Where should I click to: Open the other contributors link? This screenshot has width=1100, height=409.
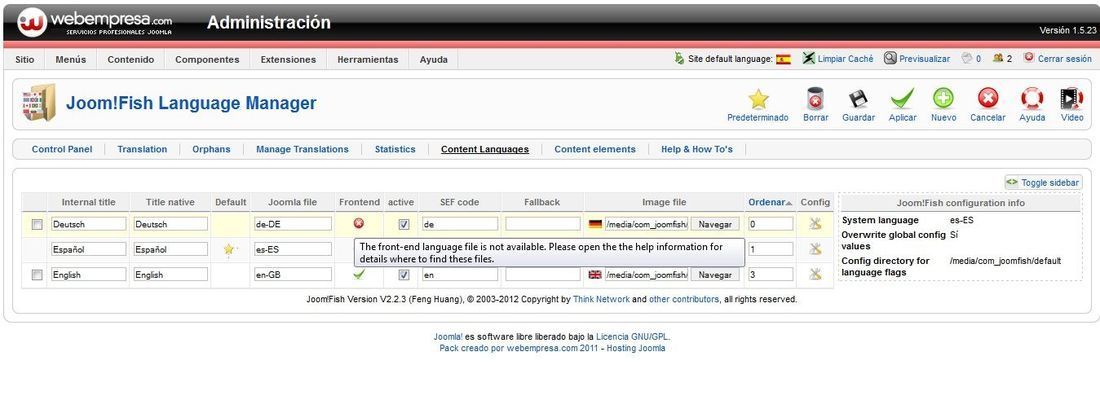click(x=684, y=300)
